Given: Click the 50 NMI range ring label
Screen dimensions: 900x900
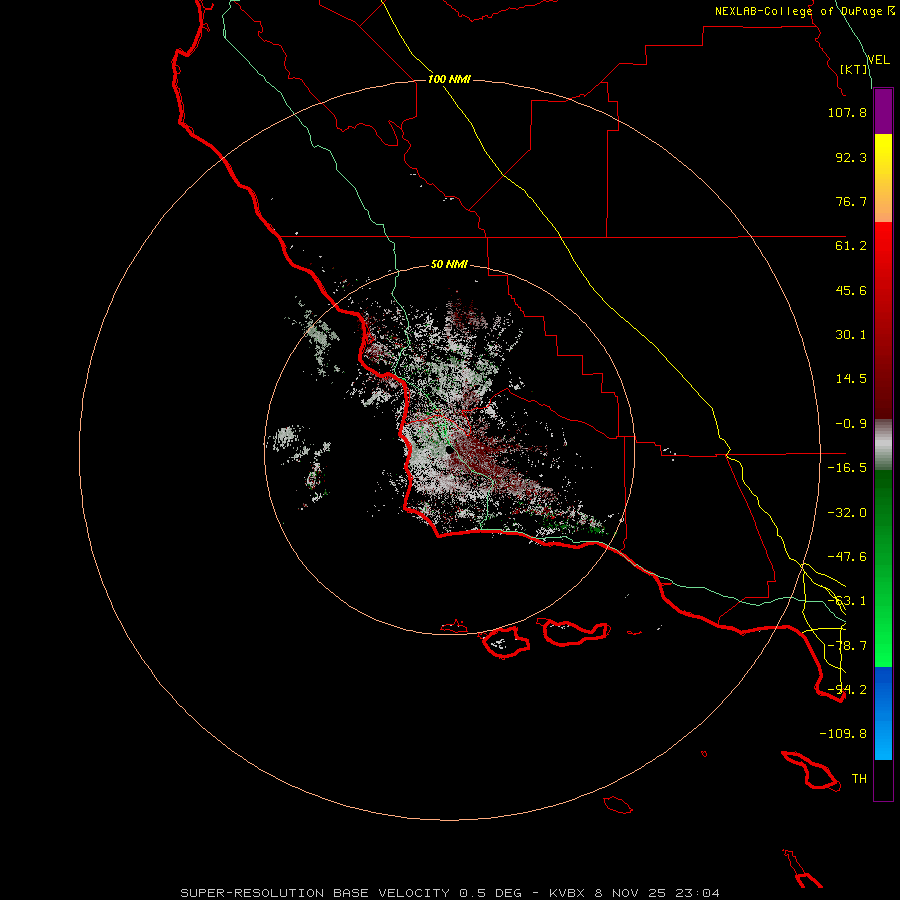Looking at the screenshot, I should point(449,265).
